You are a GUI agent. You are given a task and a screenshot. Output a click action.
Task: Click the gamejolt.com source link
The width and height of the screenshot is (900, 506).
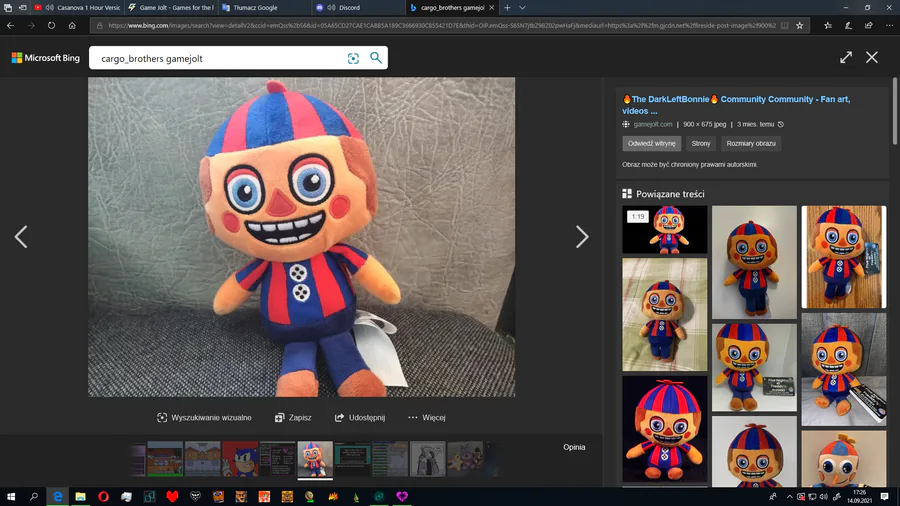(653, 124)
